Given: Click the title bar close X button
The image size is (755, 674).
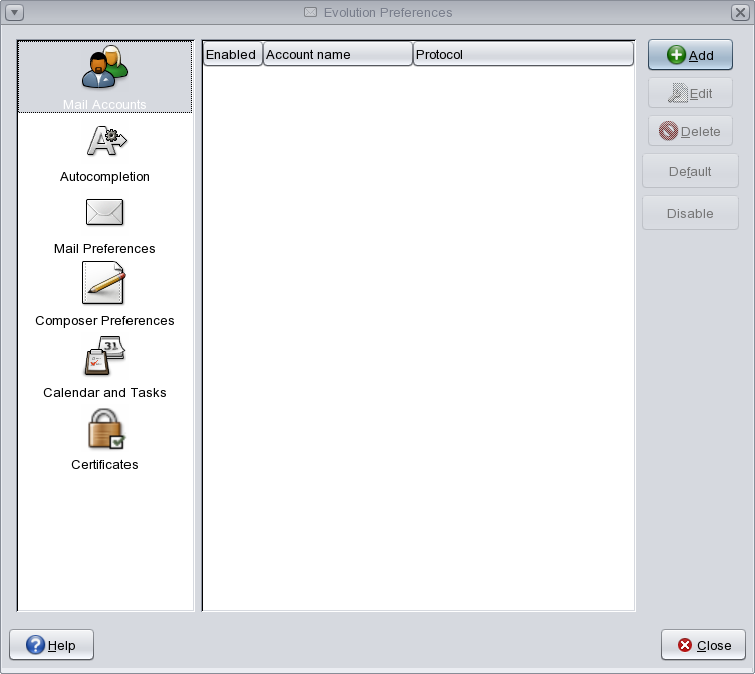Looking at the screenshot, I should click(x=740, y=13).
